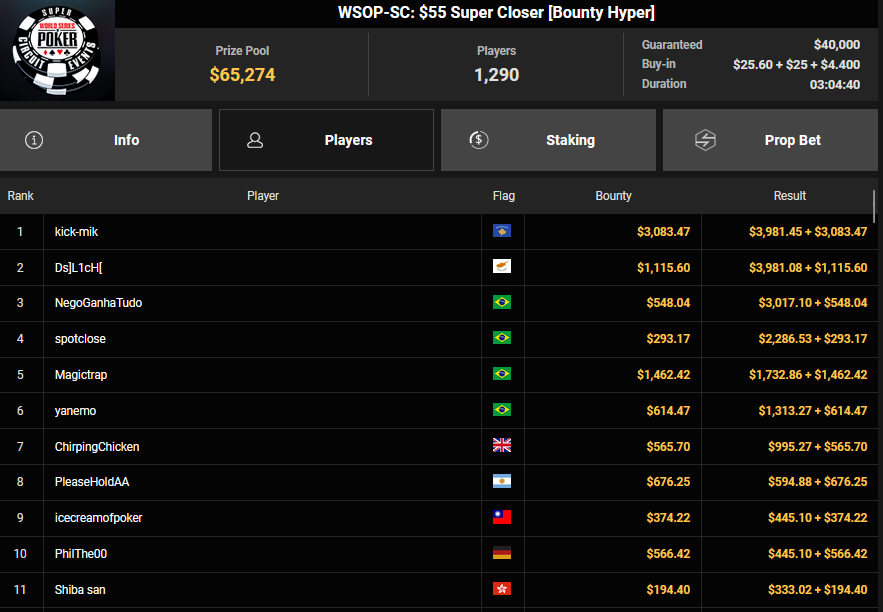Select the icecreamofpoker player row
Screen dimensions: 883x612
pyautogui.click(x=98, y=518)
